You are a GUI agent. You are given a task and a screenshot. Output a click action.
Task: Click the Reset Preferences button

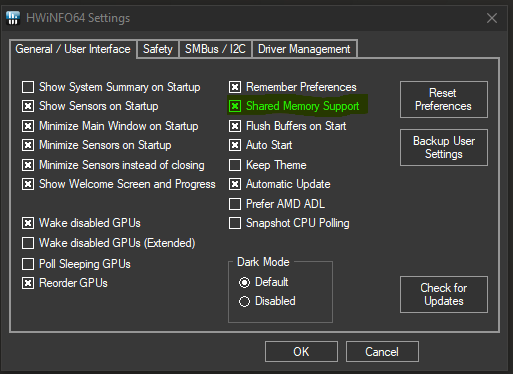pos(444,99)
